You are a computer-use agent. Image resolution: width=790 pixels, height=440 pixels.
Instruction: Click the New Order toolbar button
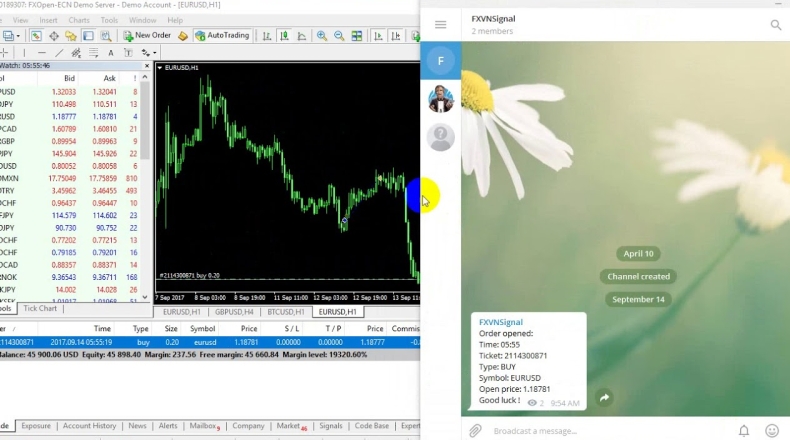tap(146, 35)
